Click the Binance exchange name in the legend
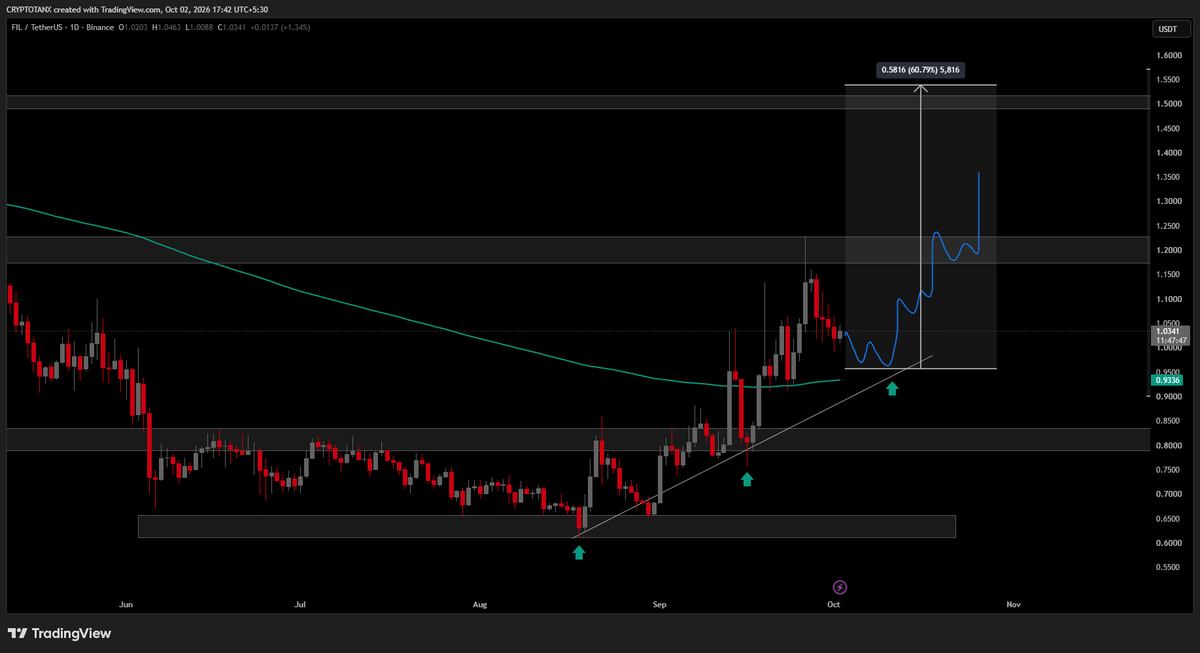The width and height of the screenshot is (1200, 653). tap(100, 26)
